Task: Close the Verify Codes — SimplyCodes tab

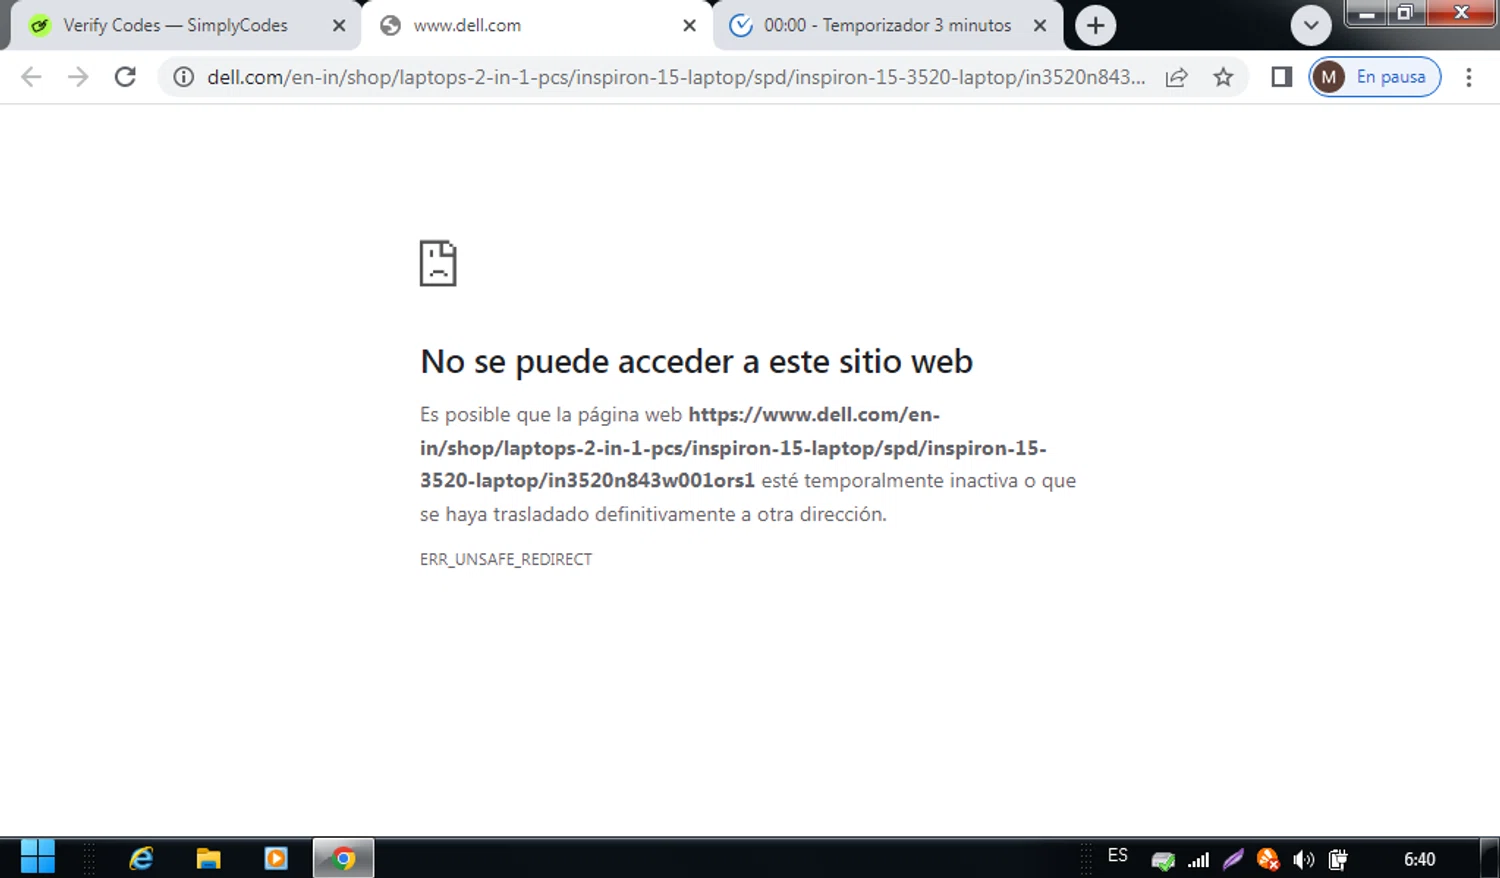Action: (x=339, y=26)
